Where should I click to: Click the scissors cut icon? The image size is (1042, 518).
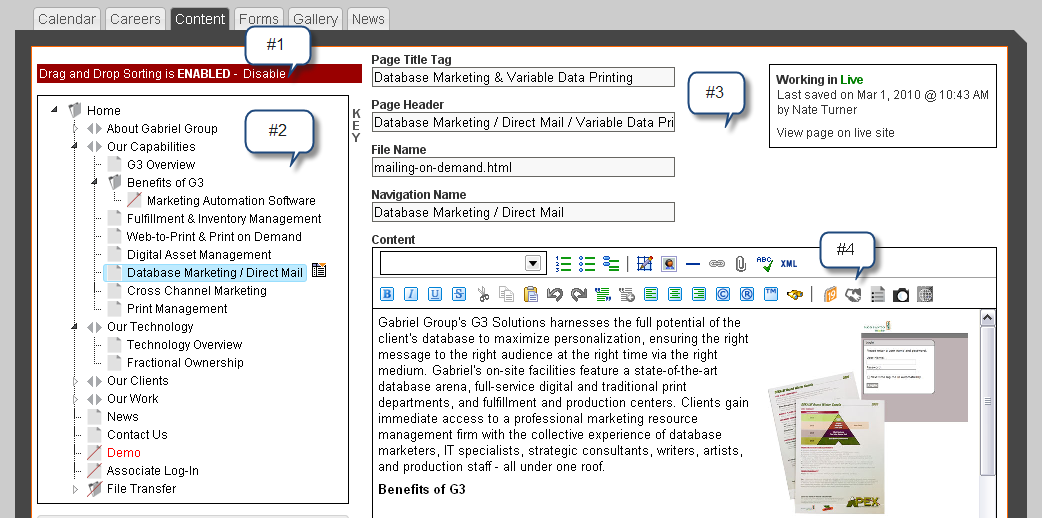point(483,294)
